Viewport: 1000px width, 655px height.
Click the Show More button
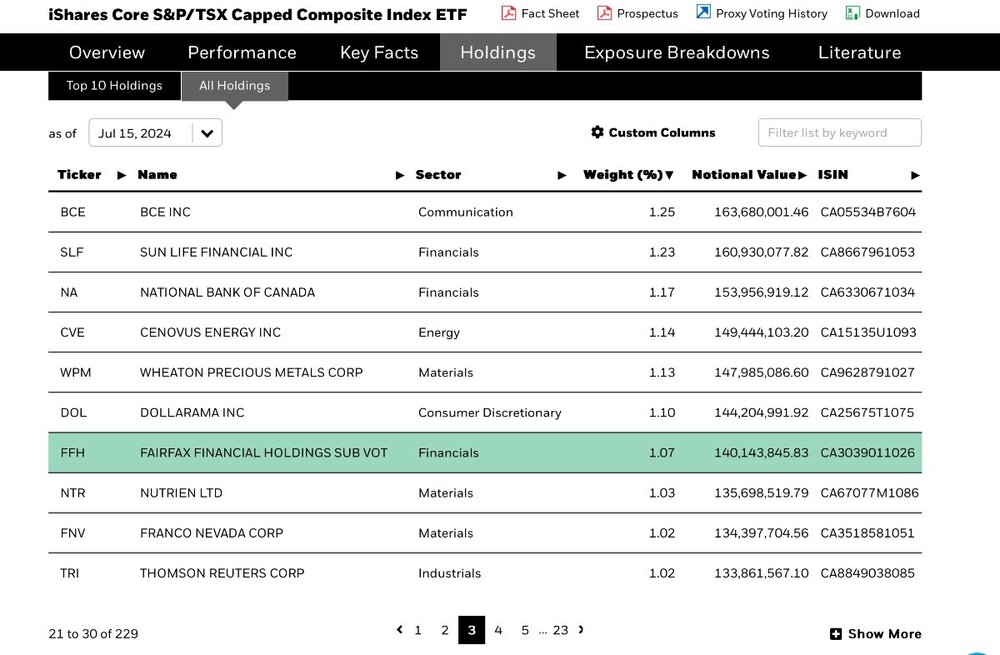tap(876, 634)
